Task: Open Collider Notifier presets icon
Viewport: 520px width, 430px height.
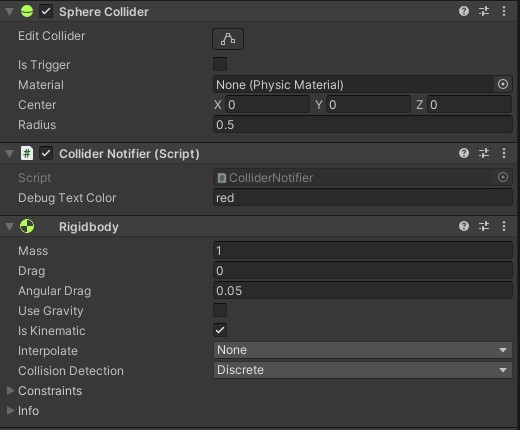Action: 484,153
